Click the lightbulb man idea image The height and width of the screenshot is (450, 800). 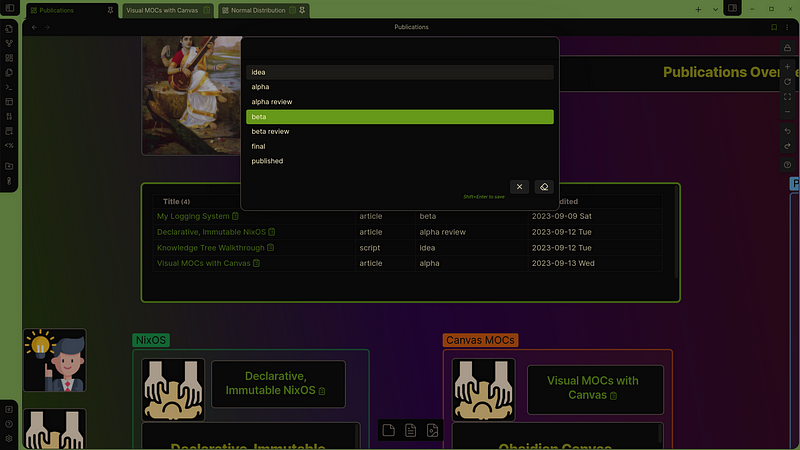[55, 360]
